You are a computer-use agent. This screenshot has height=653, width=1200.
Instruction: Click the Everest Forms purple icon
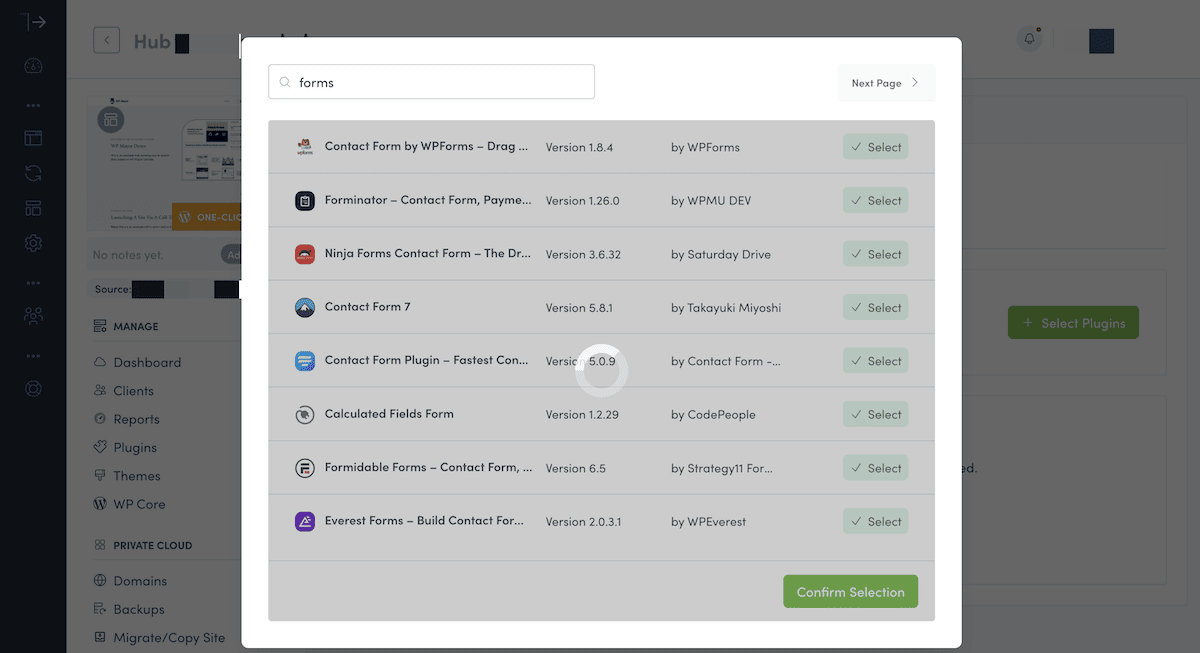[x=305, y=522]
